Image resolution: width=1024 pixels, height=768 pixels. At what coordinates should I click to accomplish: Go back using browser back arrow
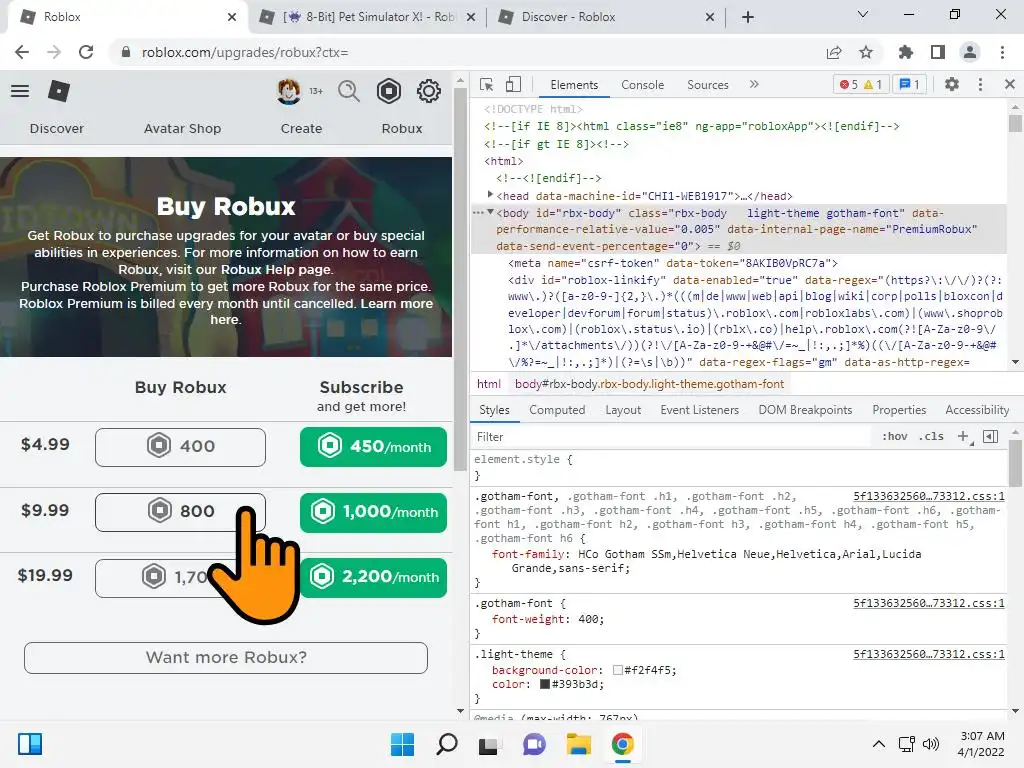tap(22, 52)
